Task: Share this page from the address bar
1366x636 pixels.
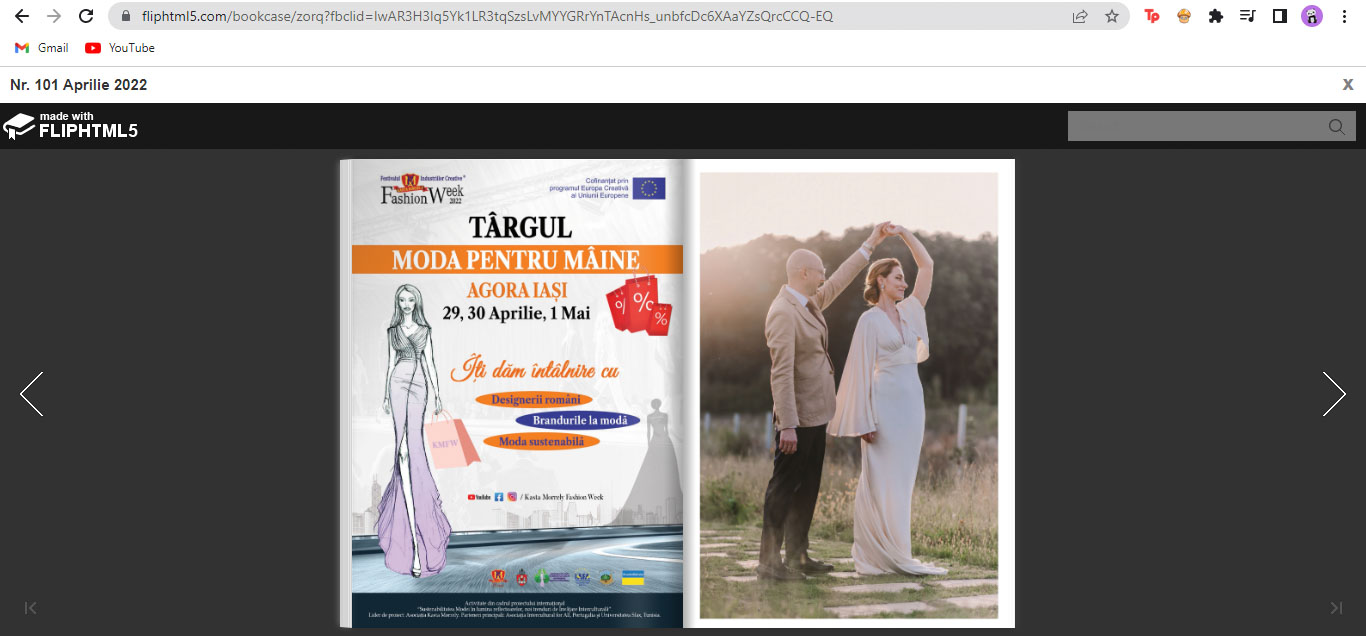Action: click(1080, 16)
